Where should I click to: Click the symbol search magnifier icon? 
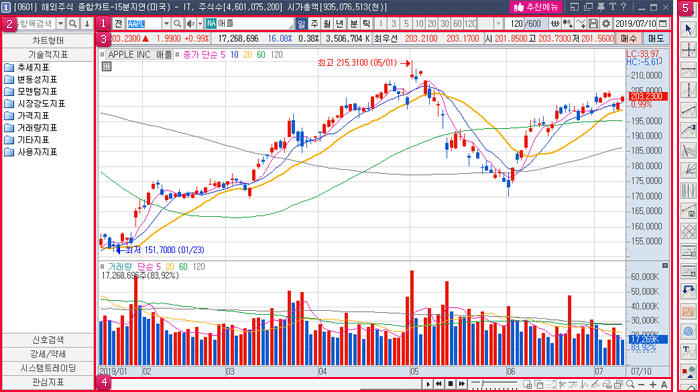[x=177, y=23]
